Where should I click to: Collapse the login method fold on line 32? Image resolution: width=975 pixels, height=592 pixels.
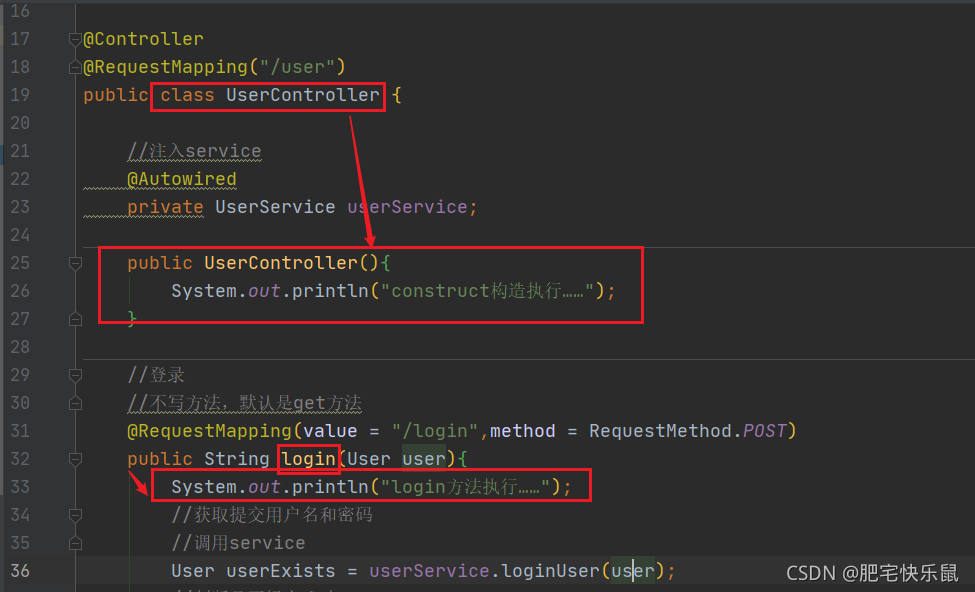(x=75, y=460)
